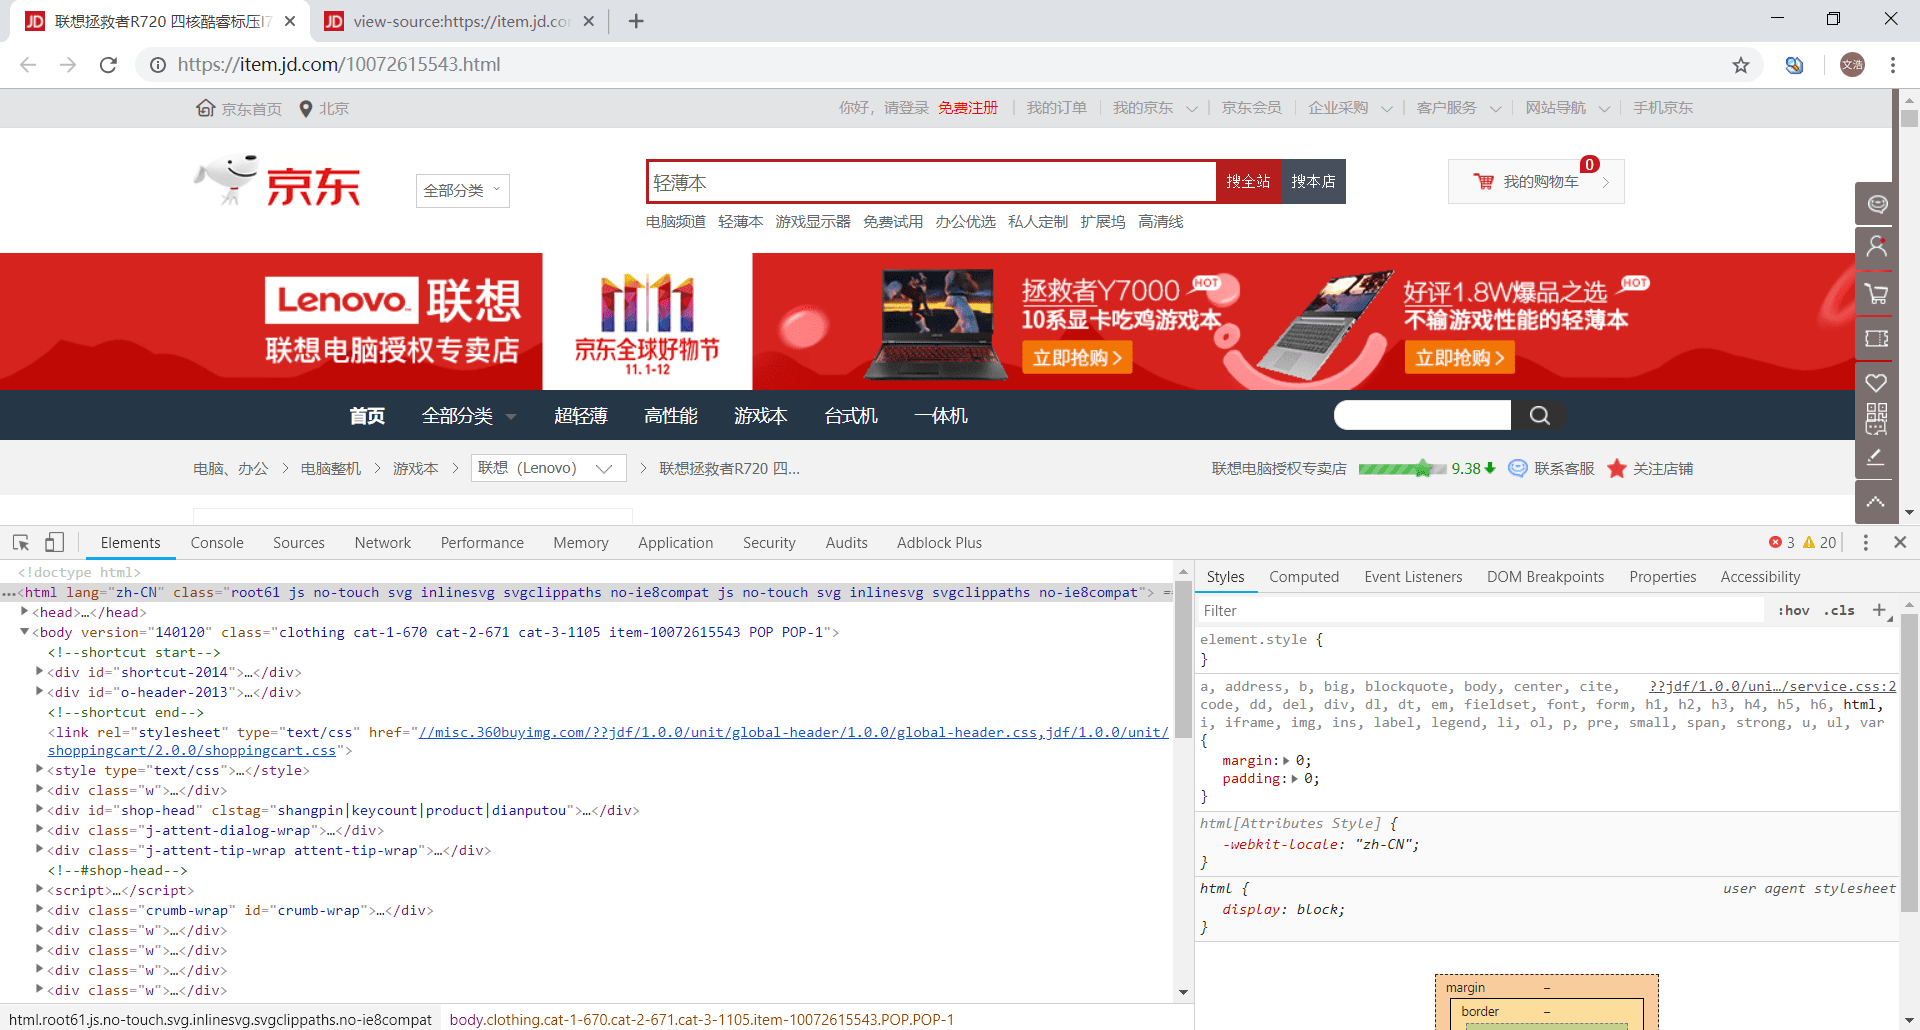This screenshot has width=1920, height=1030.
Task: Open sidebar coupon ticket icon
Action: click(x=1877, y=338)
